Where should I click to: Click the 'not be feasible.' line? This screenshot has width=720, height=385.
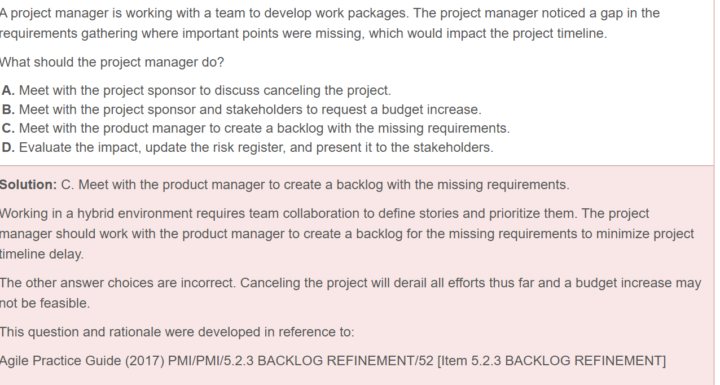[45, 303]
